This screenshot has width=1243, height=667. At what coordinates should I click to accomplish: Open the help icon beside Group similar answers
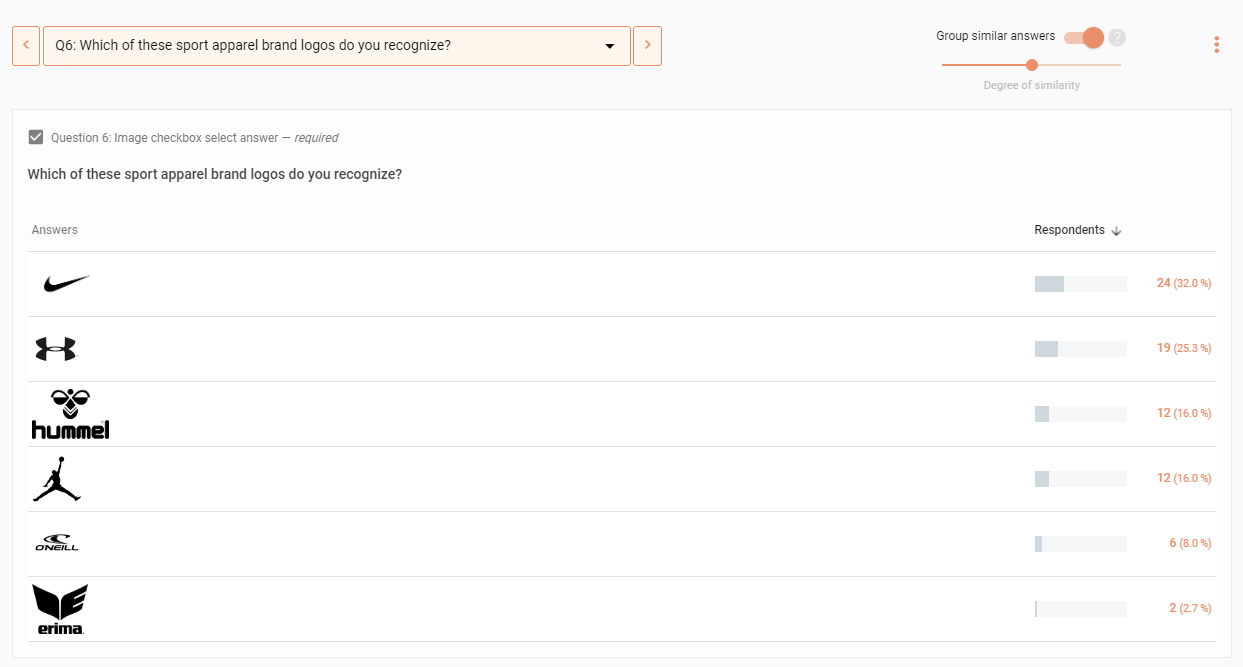1117,37
